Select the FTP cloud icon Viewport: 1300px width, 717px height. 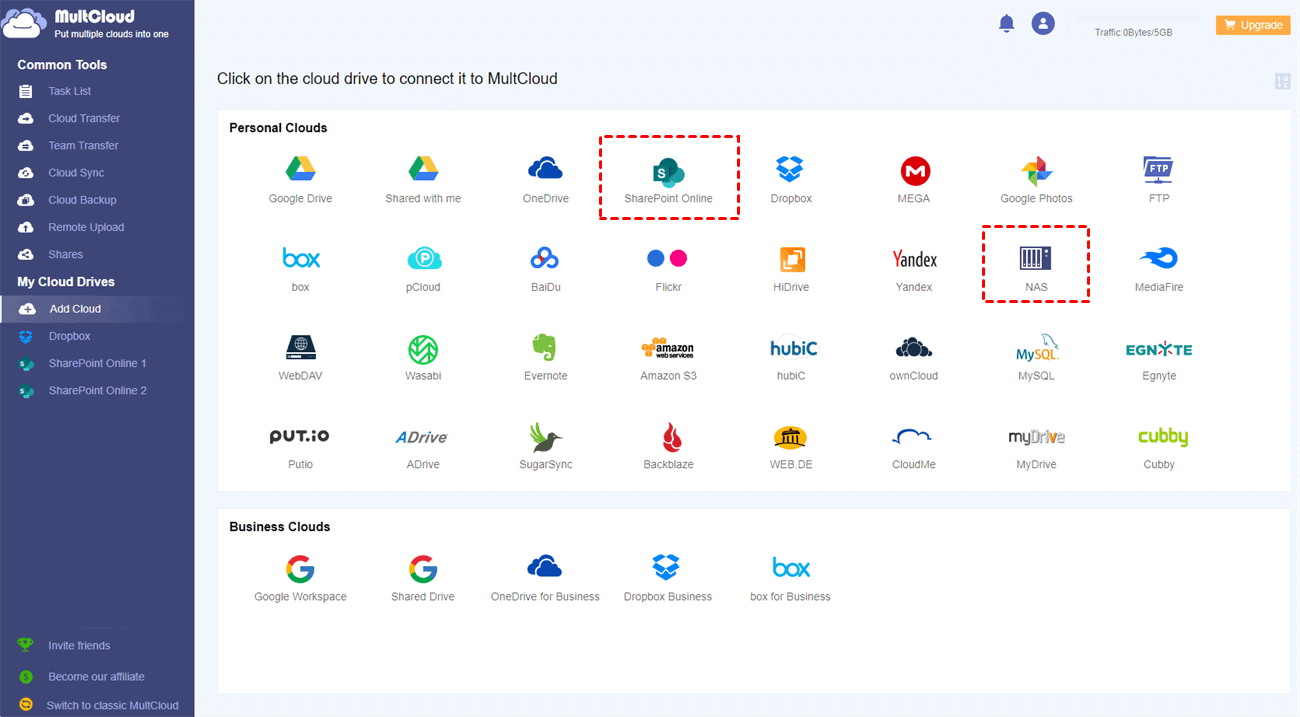[x=1159, y=170]
